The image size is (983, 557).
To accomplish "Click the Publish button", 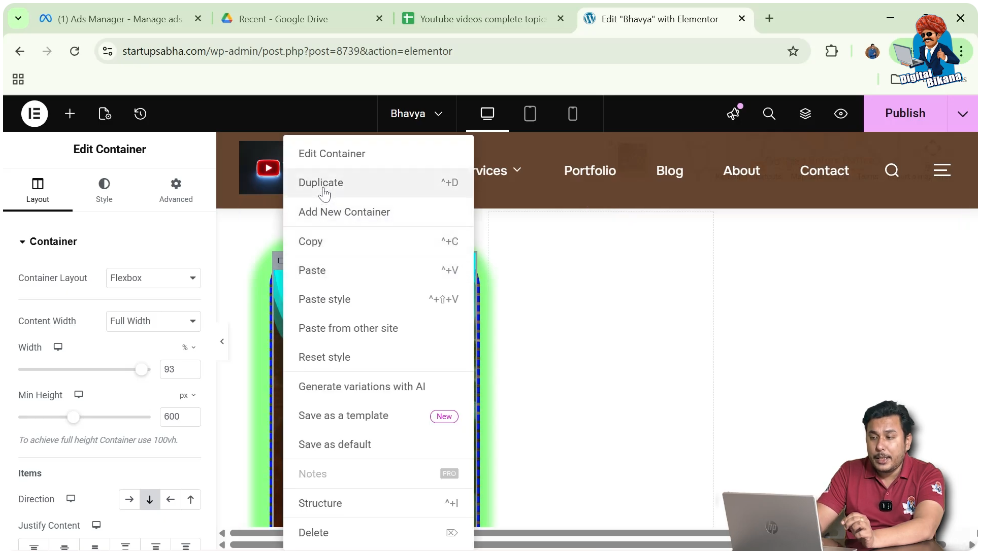I will click(905, 114).
